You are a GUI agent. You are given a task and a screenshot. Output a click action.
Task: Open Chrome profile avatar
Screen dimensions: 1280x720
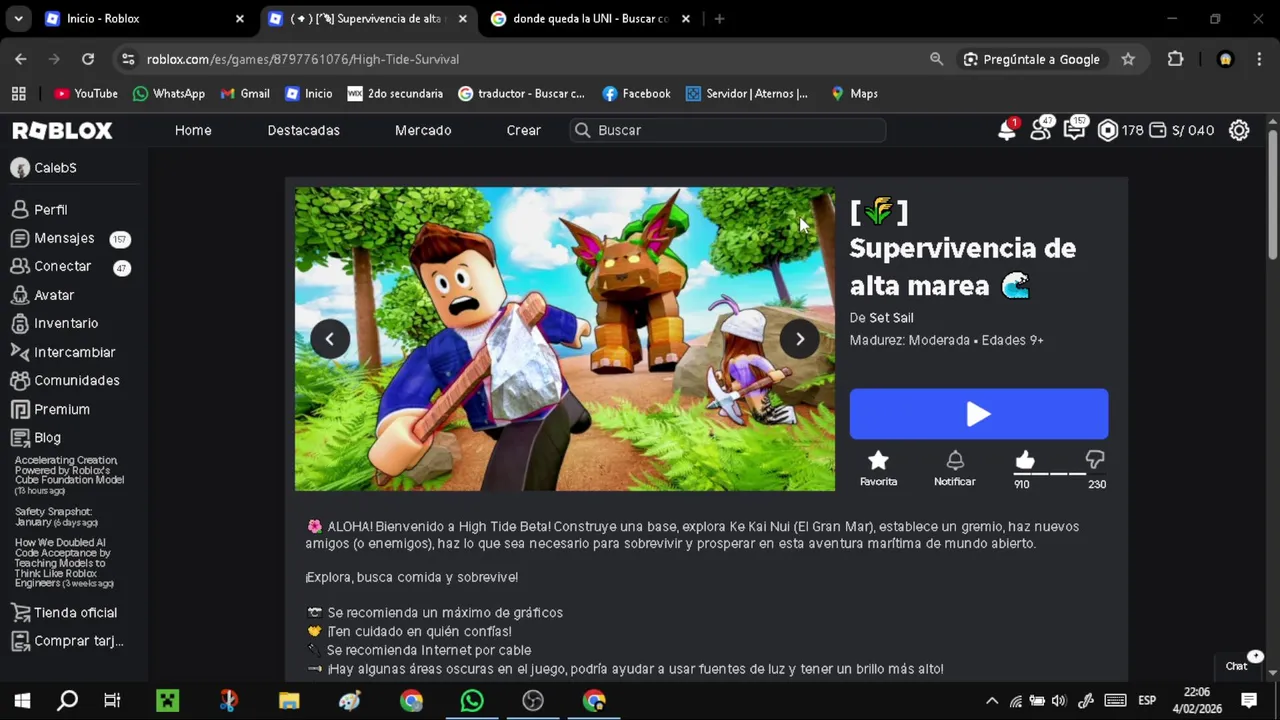pos(1225,59)
